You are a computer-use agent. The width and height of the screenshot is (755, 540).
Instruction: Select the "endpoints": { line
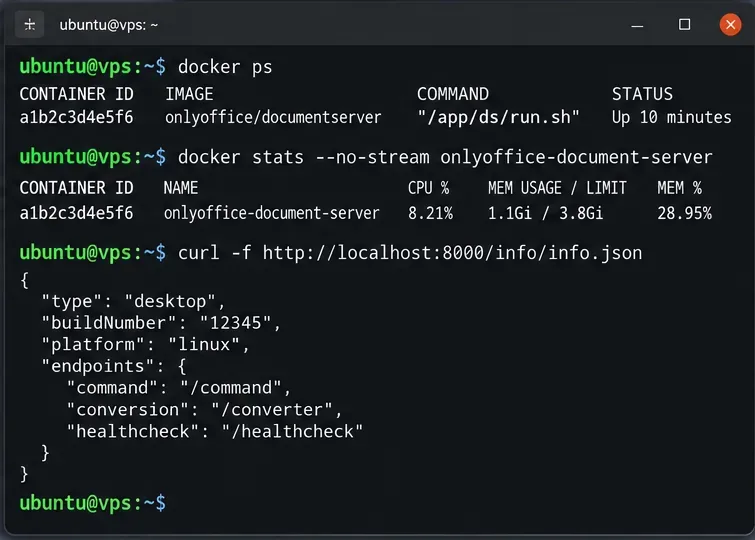(x=114, y=367)
